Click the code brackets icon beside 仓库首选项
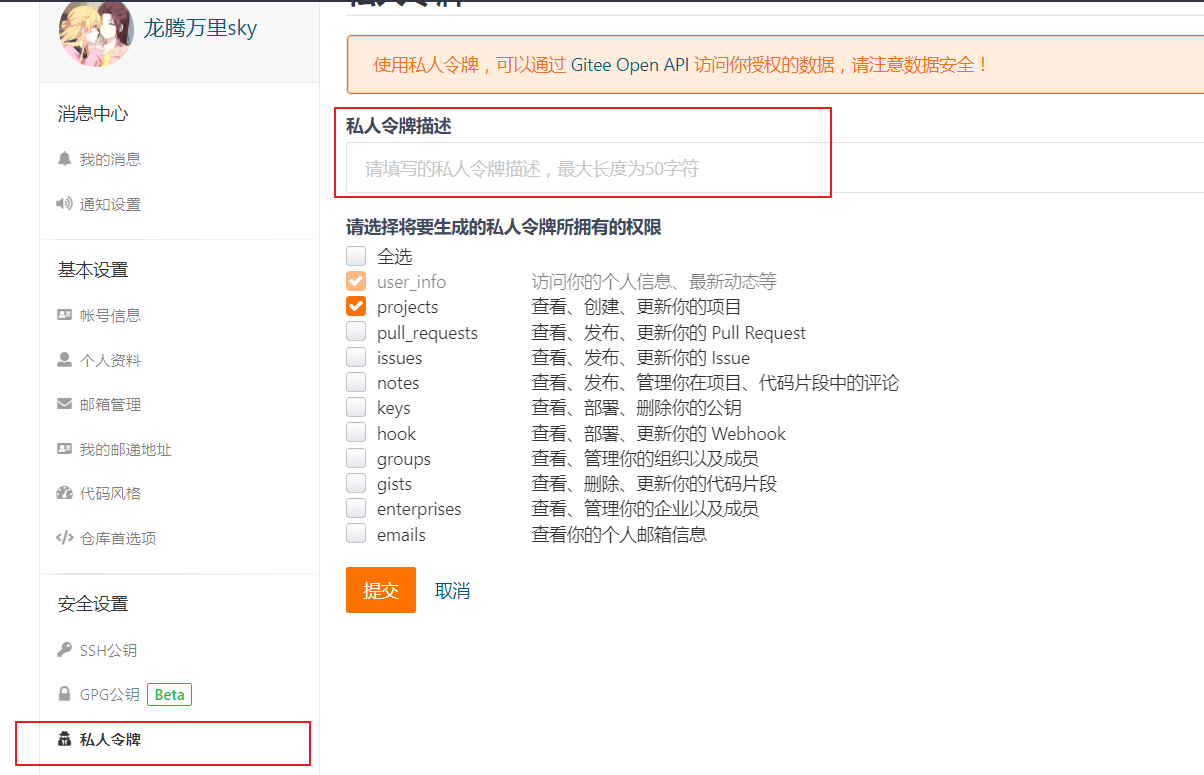The height and width of the screenshot is (775, 1204). click(x=65, y=538)
